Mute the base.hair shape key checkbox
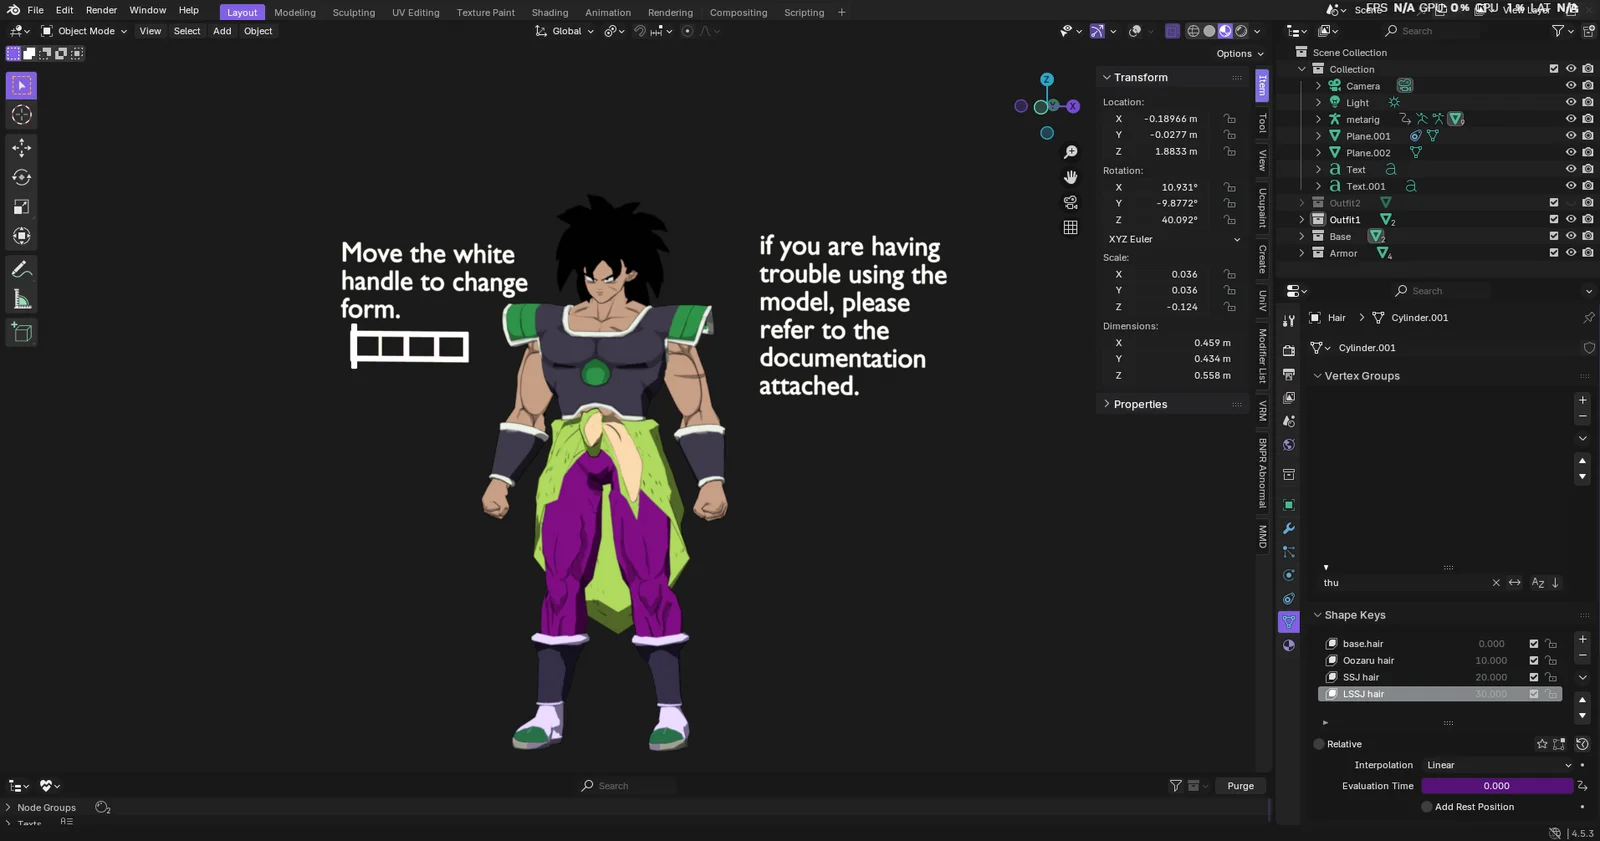1600x841 pixels. (1534, 644)
